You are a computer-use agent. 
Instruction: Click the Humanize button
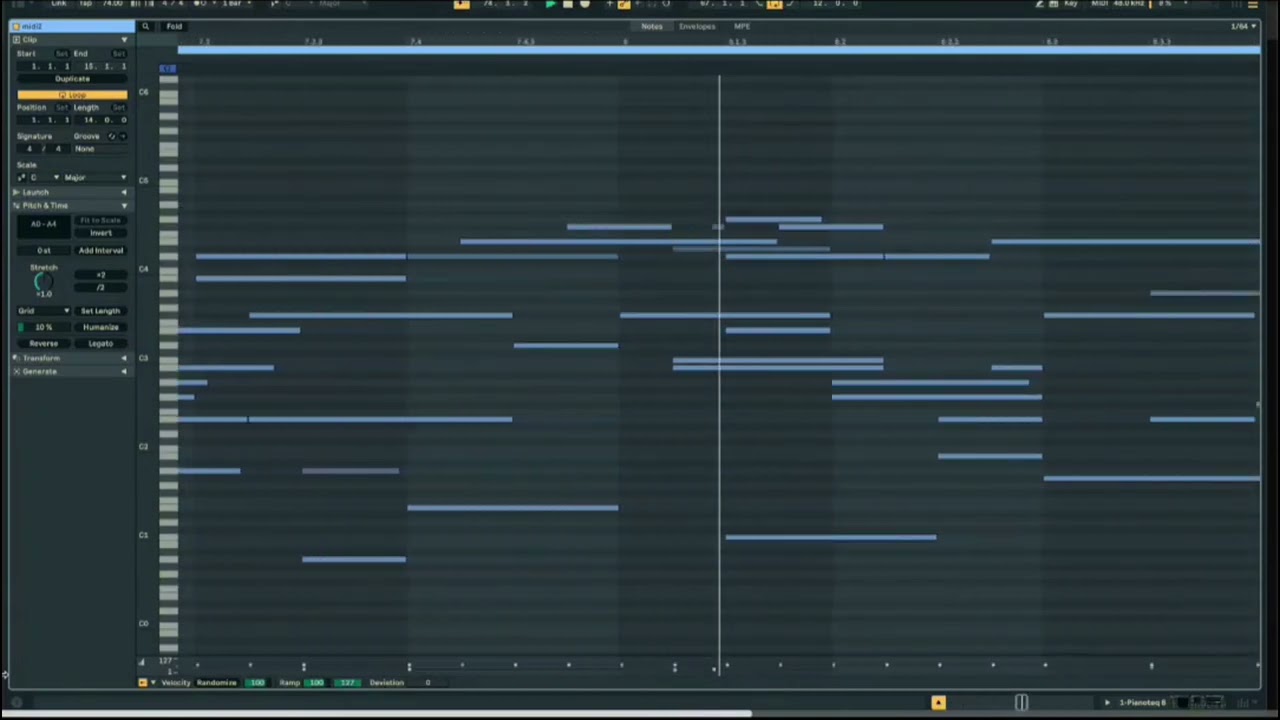[100, 327]
